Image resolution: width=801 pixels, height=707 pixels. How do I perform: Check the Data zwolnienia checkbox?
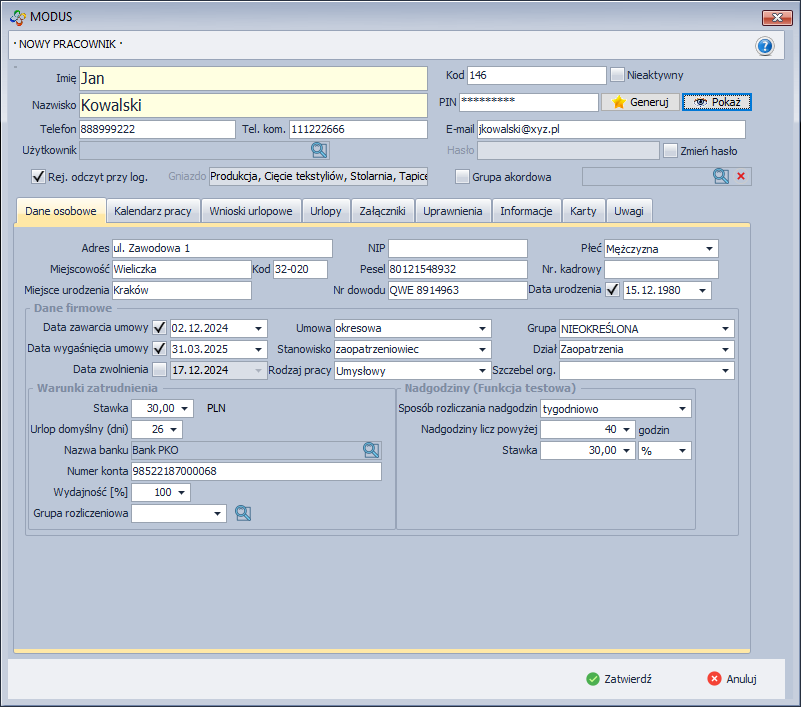(160, 370)
